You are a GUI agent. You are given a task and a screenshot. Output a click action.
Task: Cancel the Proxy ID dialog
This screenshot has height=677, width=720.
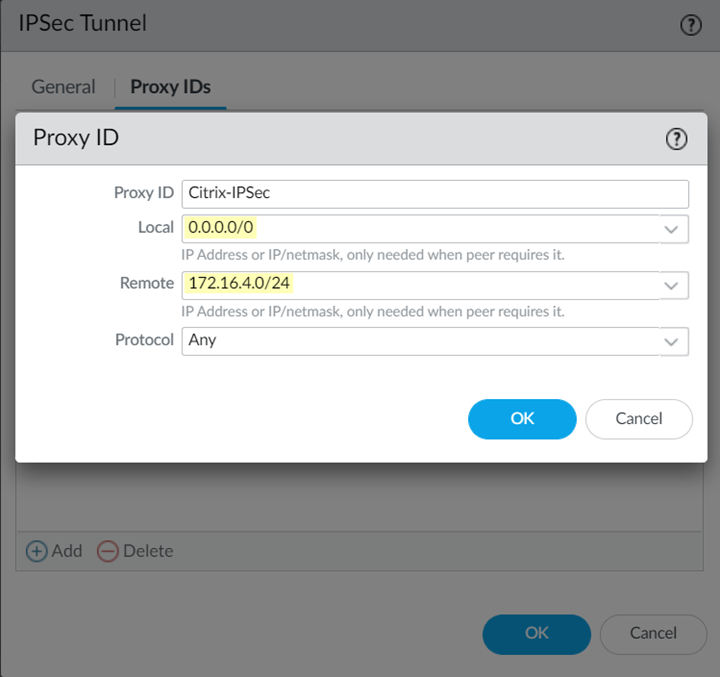(639, 419)
